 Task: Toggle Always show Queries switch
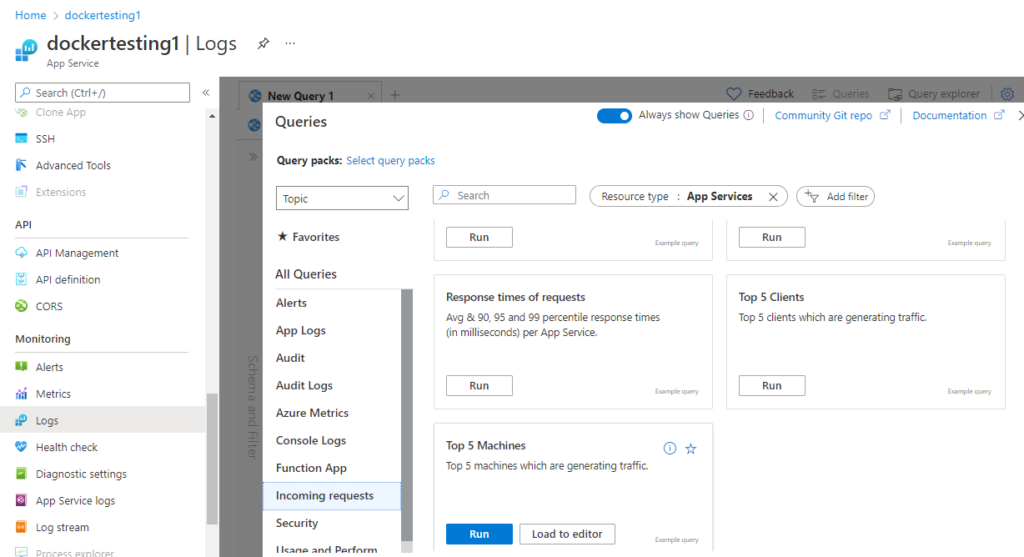tap(614, 116)
